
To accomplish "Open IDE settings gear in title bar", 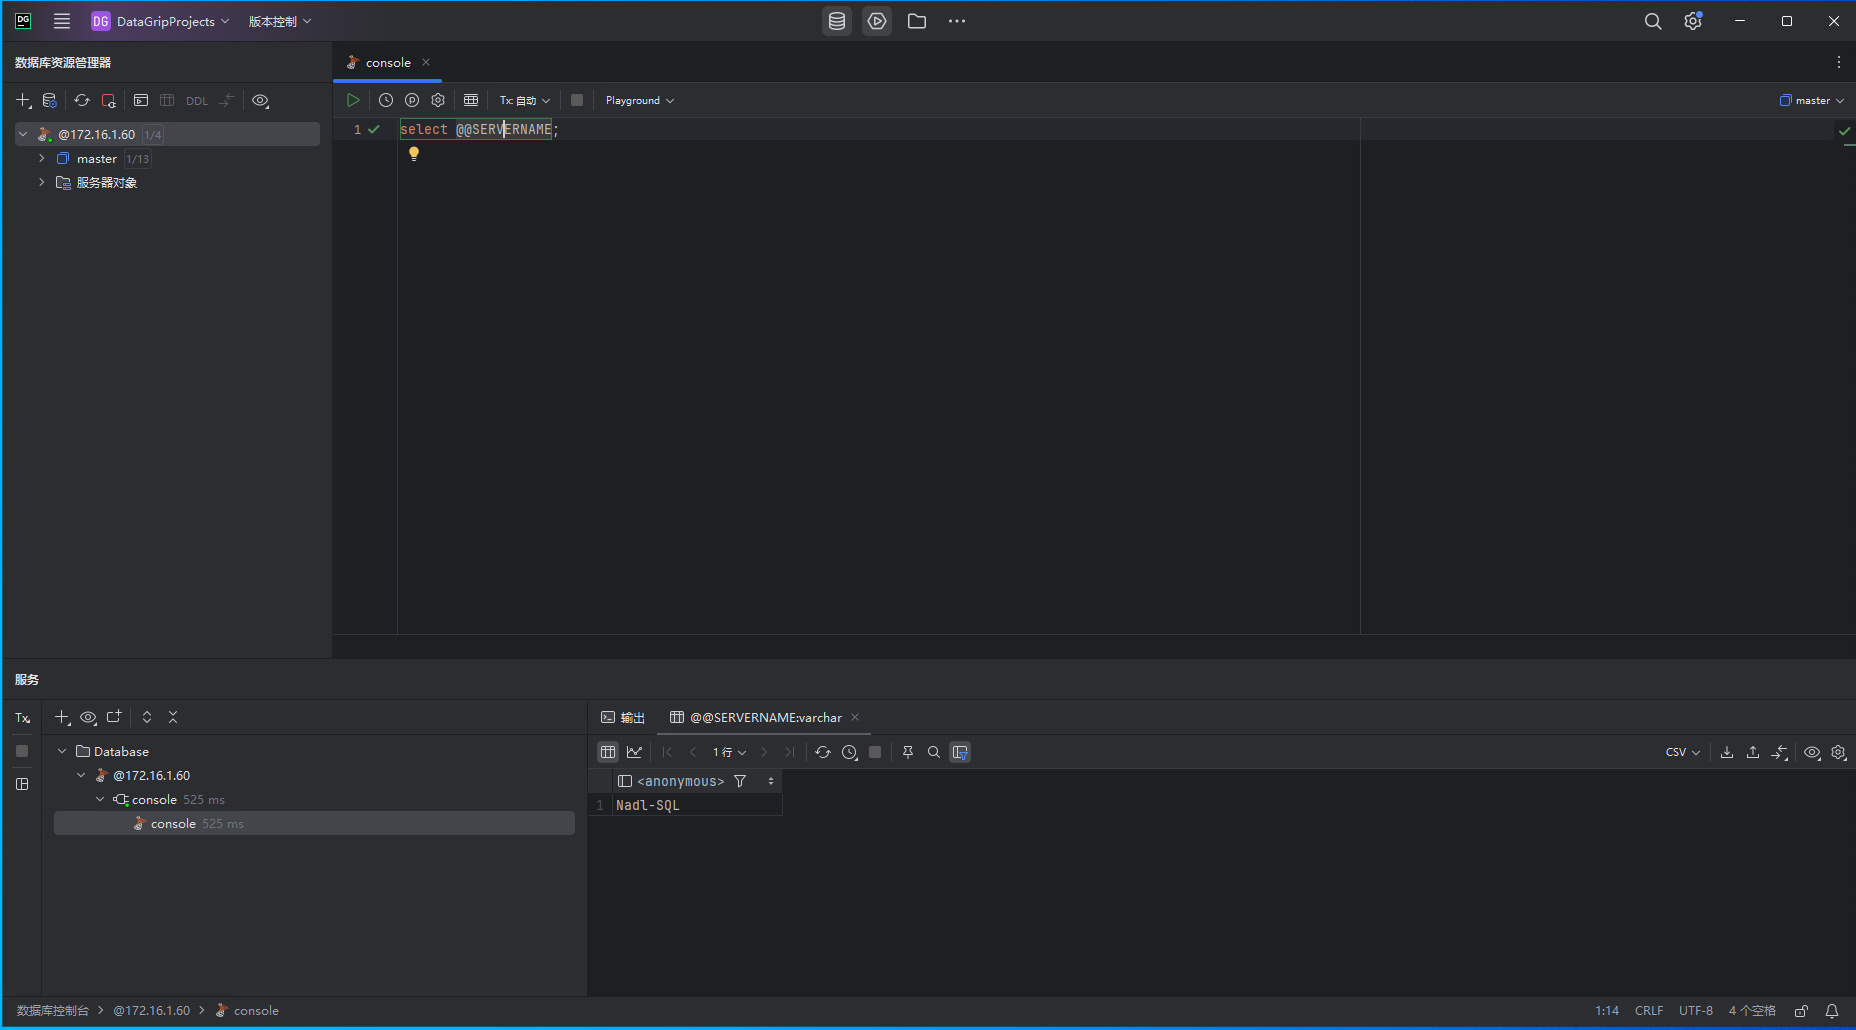I will click(1693, 21).
